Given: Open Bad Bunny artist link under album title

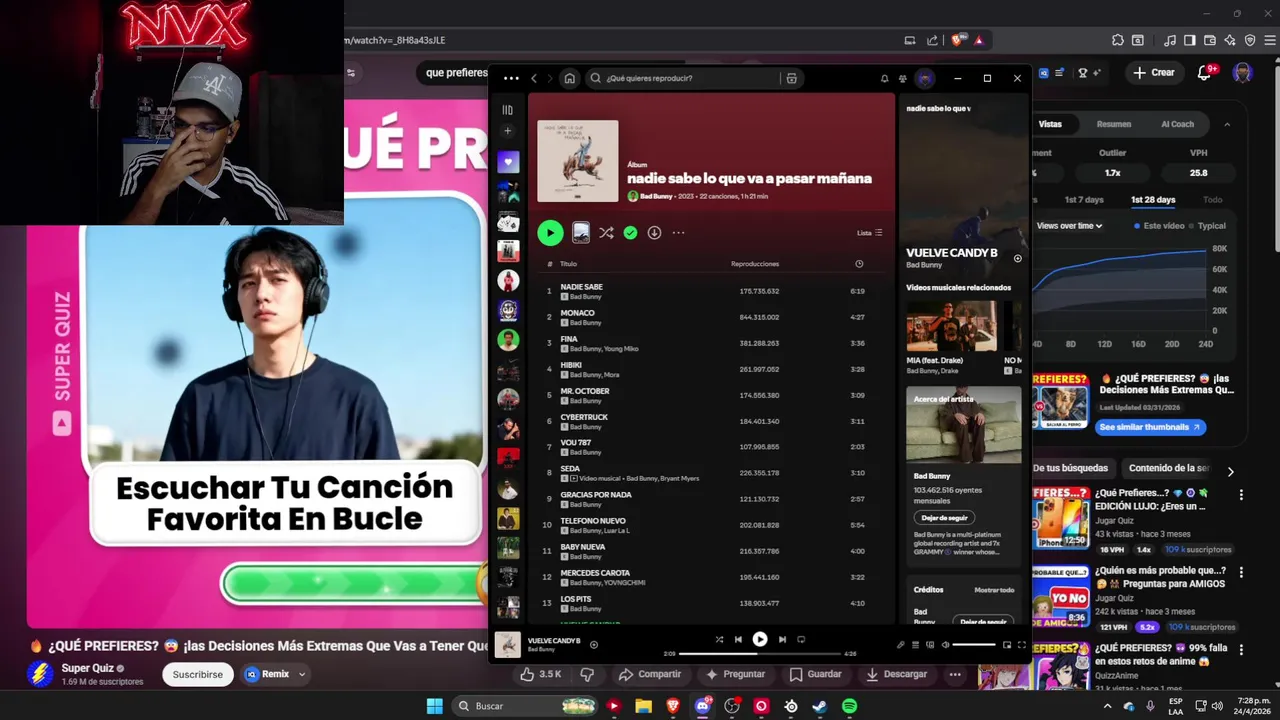Looking at the screenshot, I should (657, 196).
